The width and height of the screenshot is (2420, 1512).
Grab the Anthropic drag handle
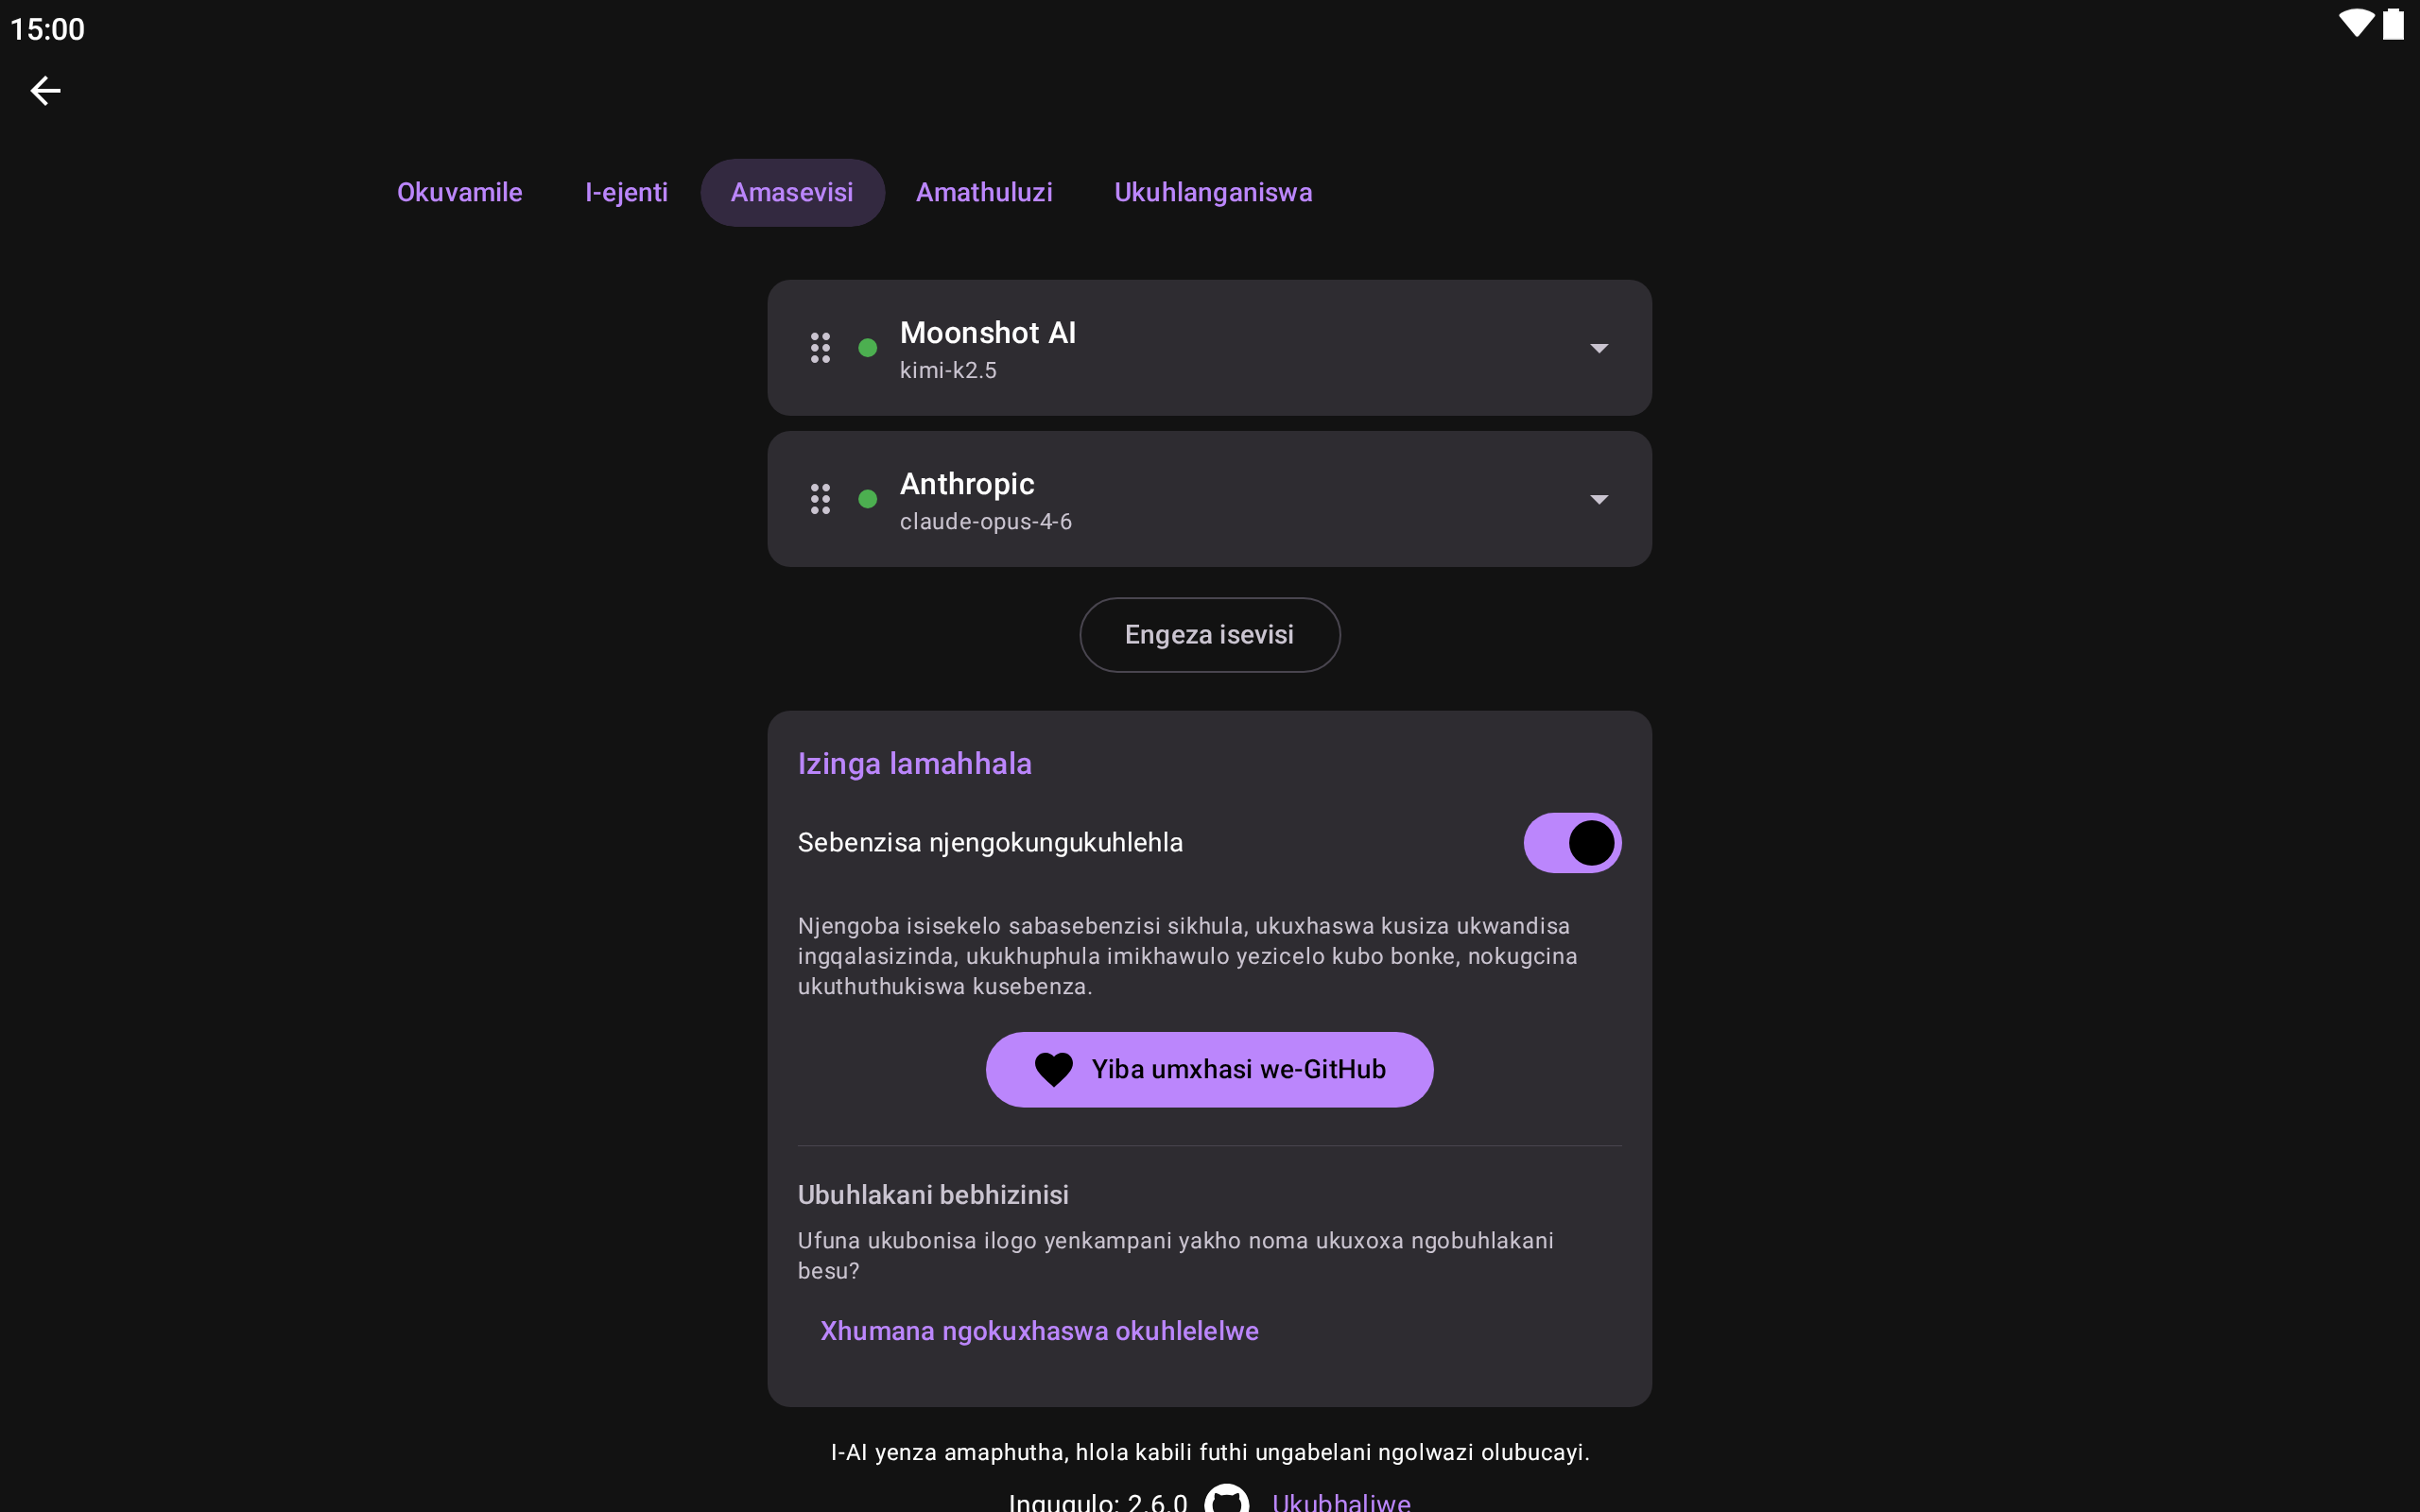tap(820, 499)
